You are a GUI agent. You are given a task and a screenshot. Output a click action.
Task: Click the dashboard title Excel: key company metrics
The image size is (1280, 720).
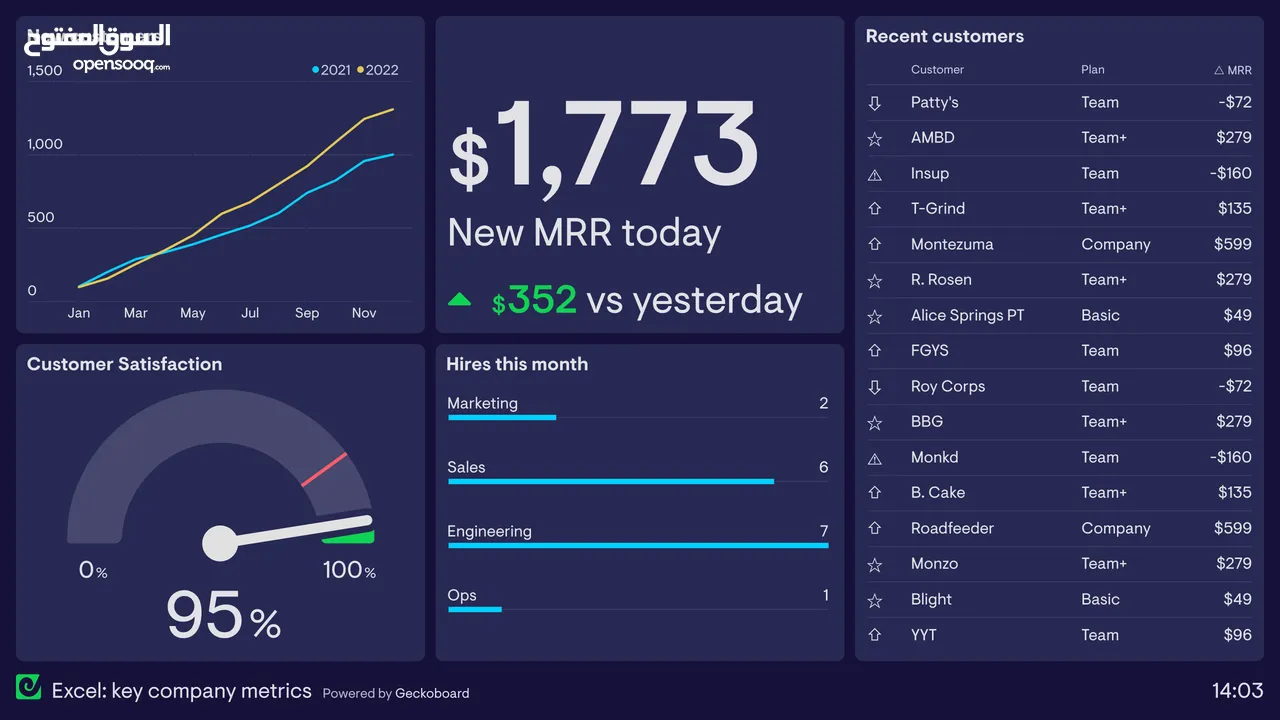coord(182,691)
